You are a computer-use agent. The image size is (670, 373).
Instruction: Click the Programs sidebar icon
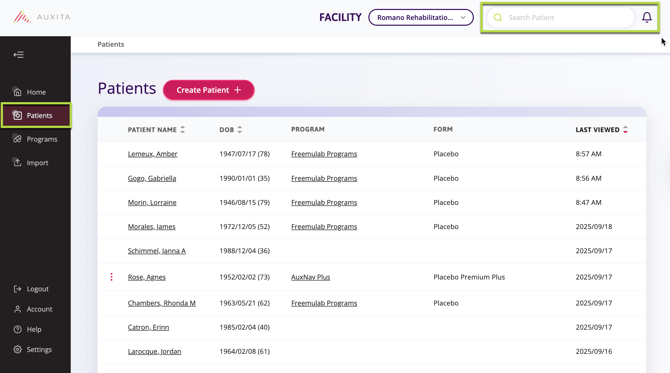click(17, 139)
